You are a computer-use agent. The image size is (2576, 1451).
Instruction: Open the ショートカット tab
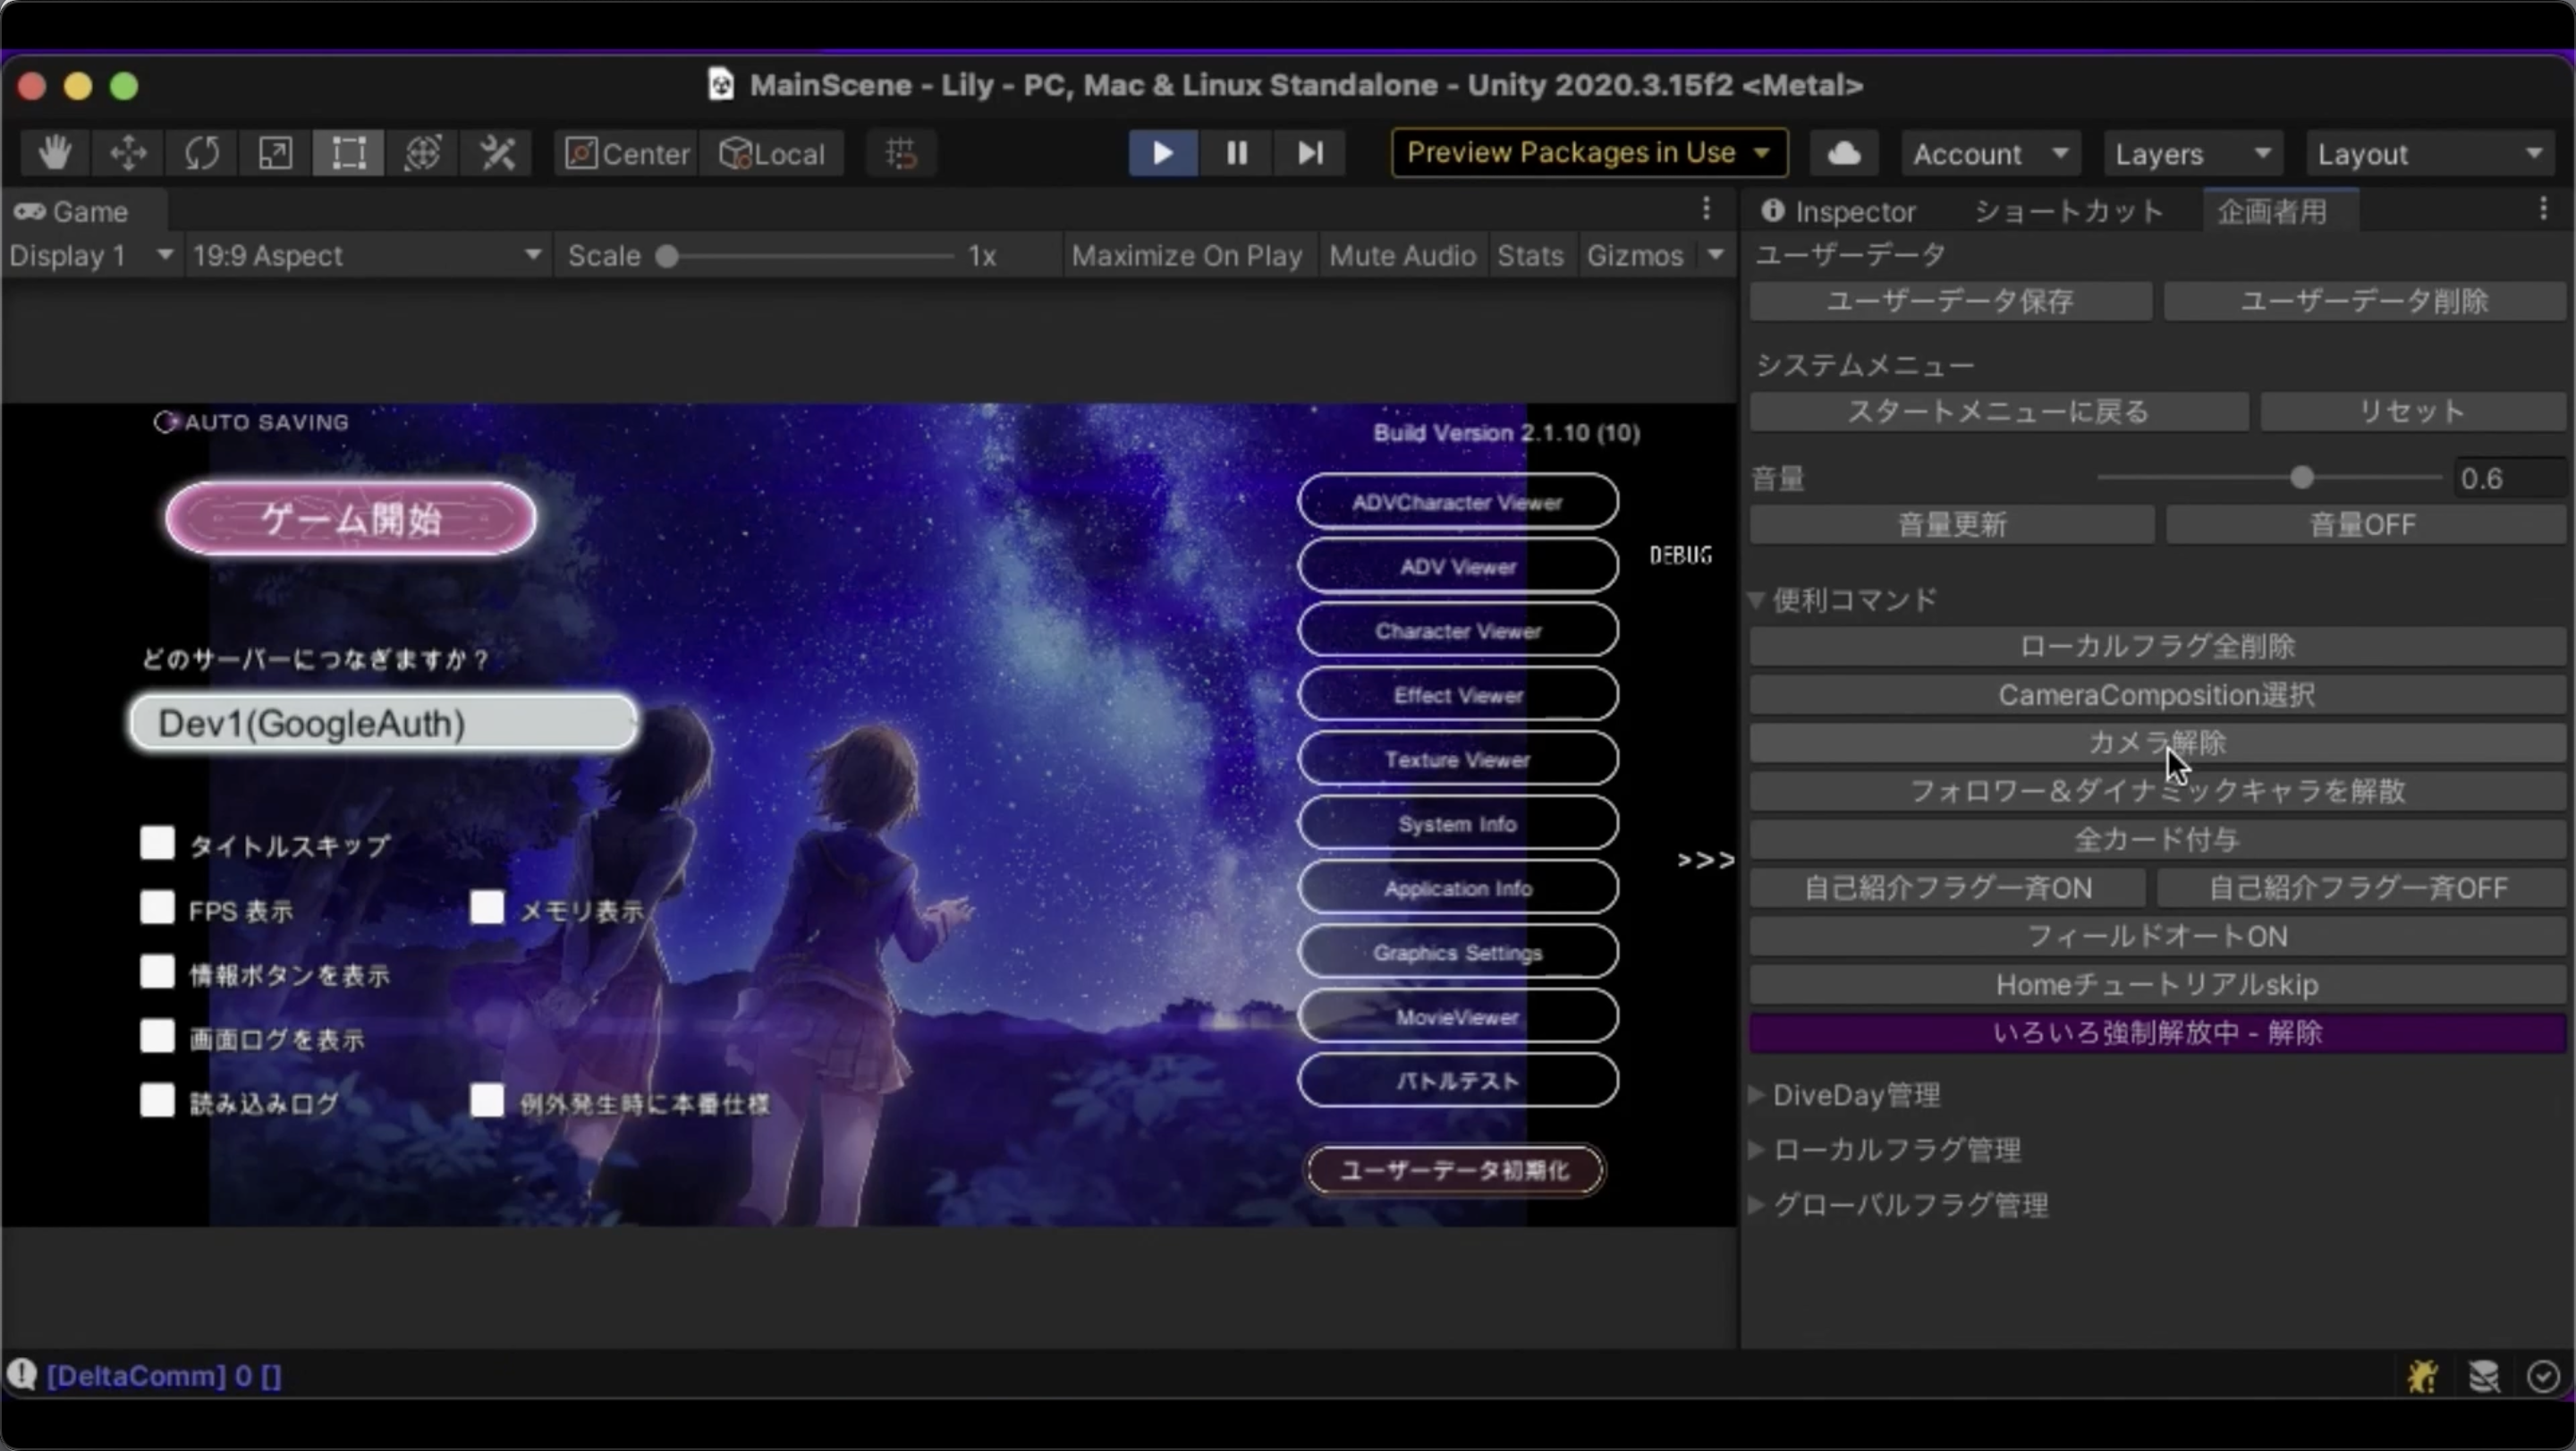pos(2068,212)
